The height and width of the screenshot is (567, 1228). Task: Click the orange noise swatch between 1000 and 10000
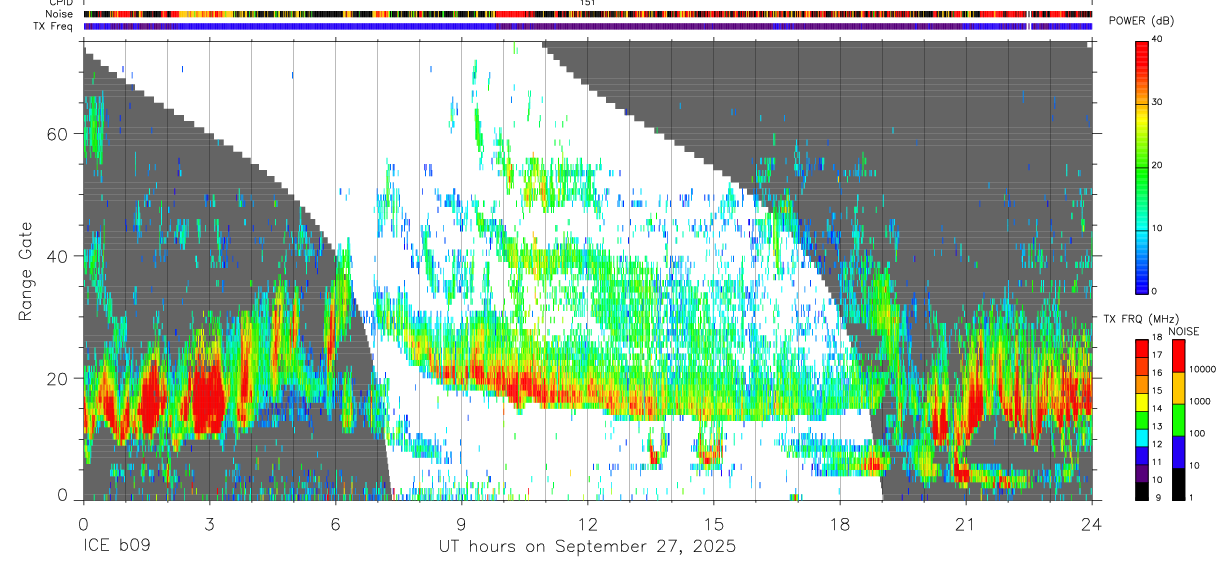click(x=1178, y=387)
